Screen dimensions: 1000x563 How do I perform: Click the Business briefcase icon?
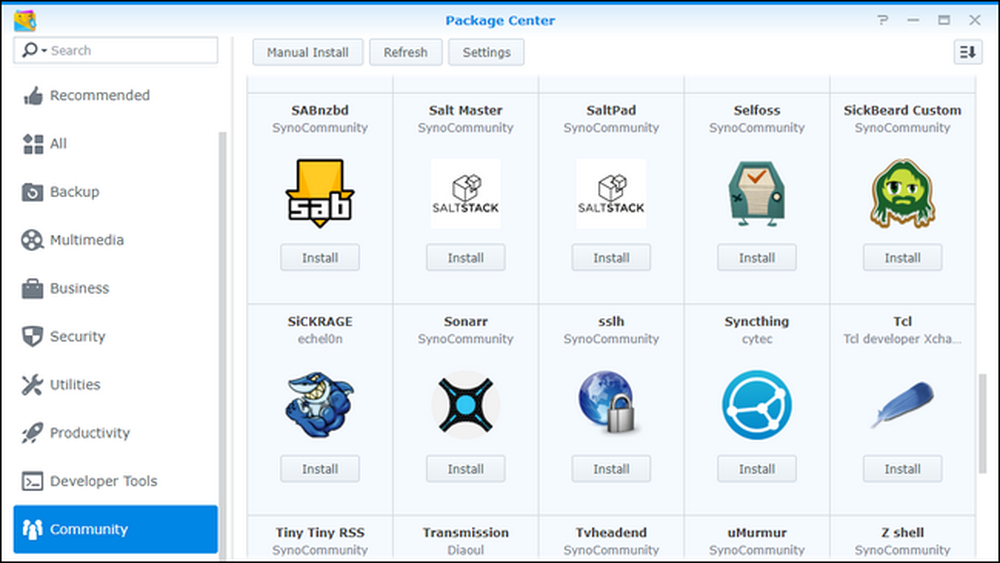click(x=33, y=288)
